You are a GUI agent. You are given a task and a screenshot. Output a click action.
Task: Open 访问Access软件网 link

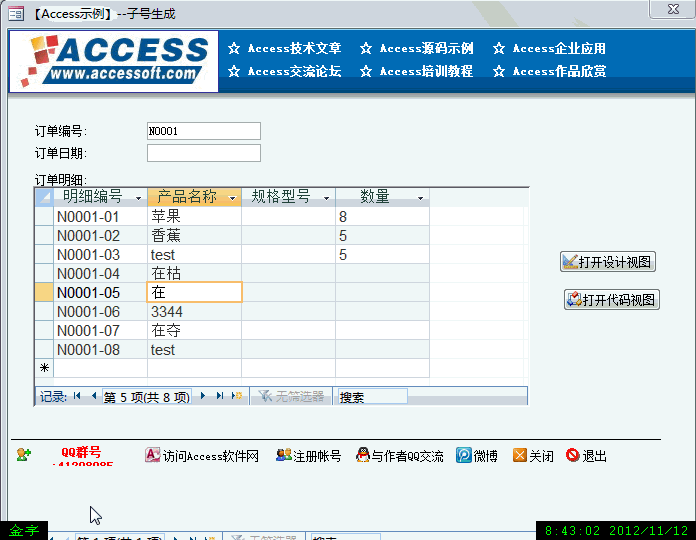pos(202,456)
